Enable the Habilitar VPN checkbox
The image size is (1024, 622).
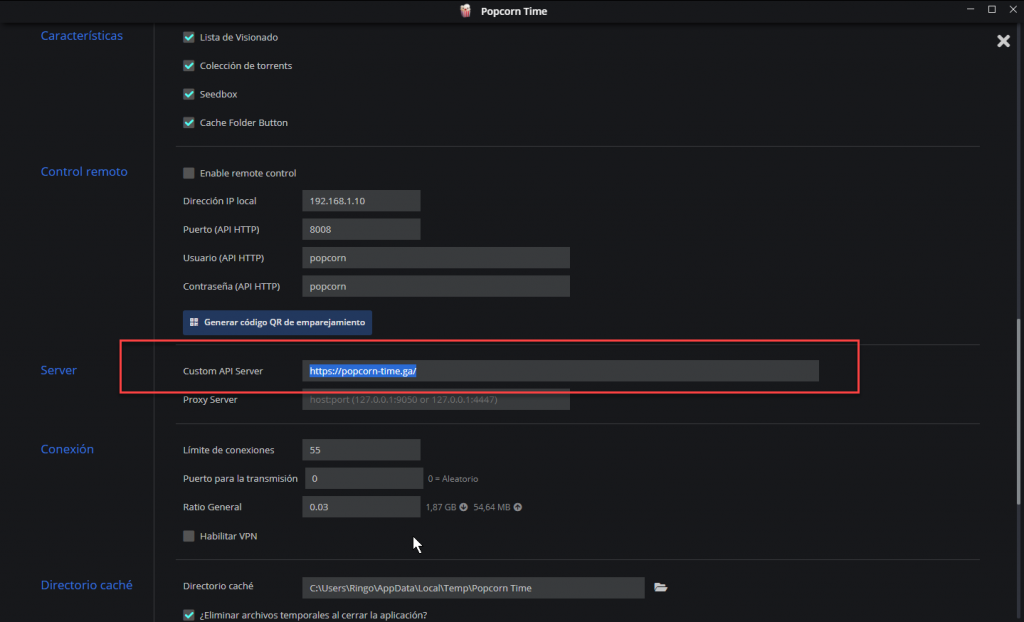tap(189, 536)
